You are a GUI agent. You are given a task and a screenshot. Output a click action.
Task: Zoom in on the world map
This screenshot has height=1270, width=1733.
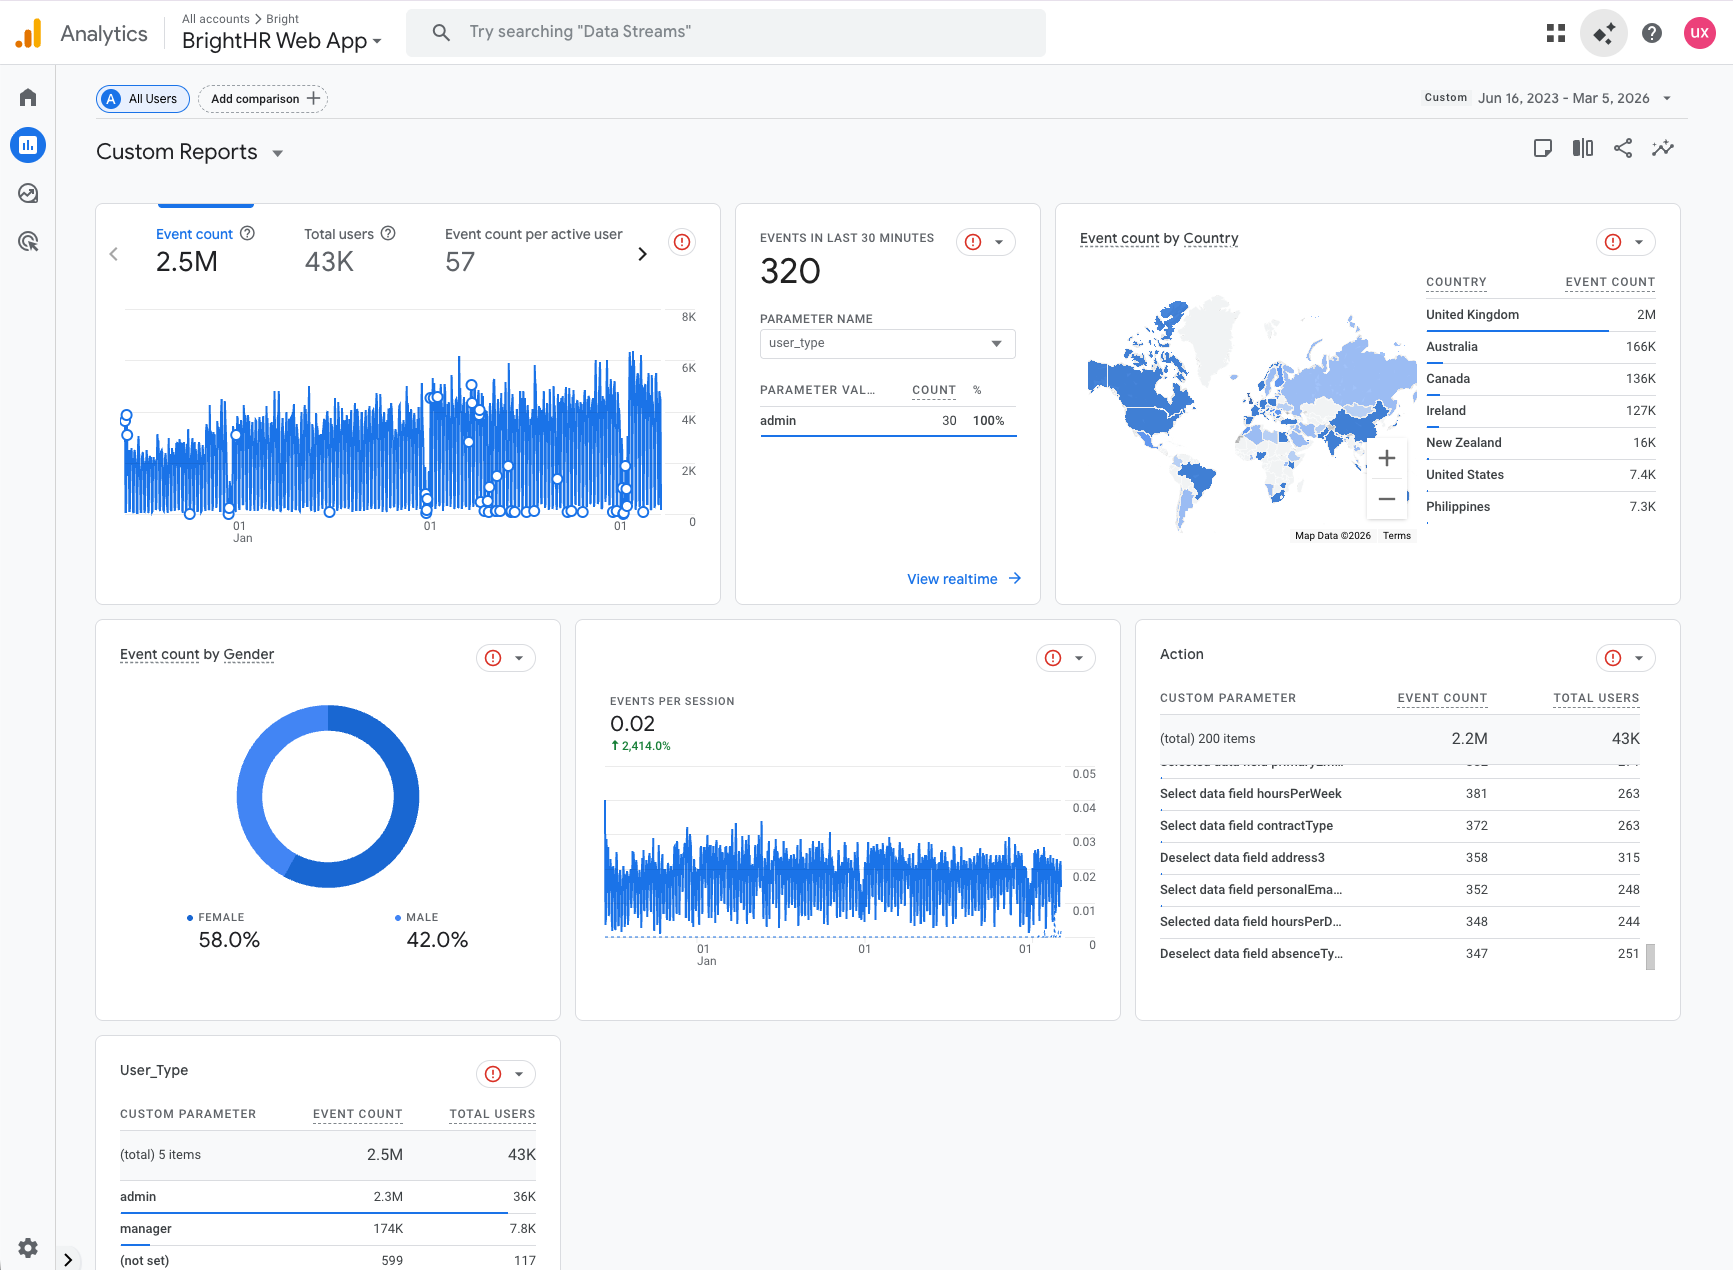1387,458
